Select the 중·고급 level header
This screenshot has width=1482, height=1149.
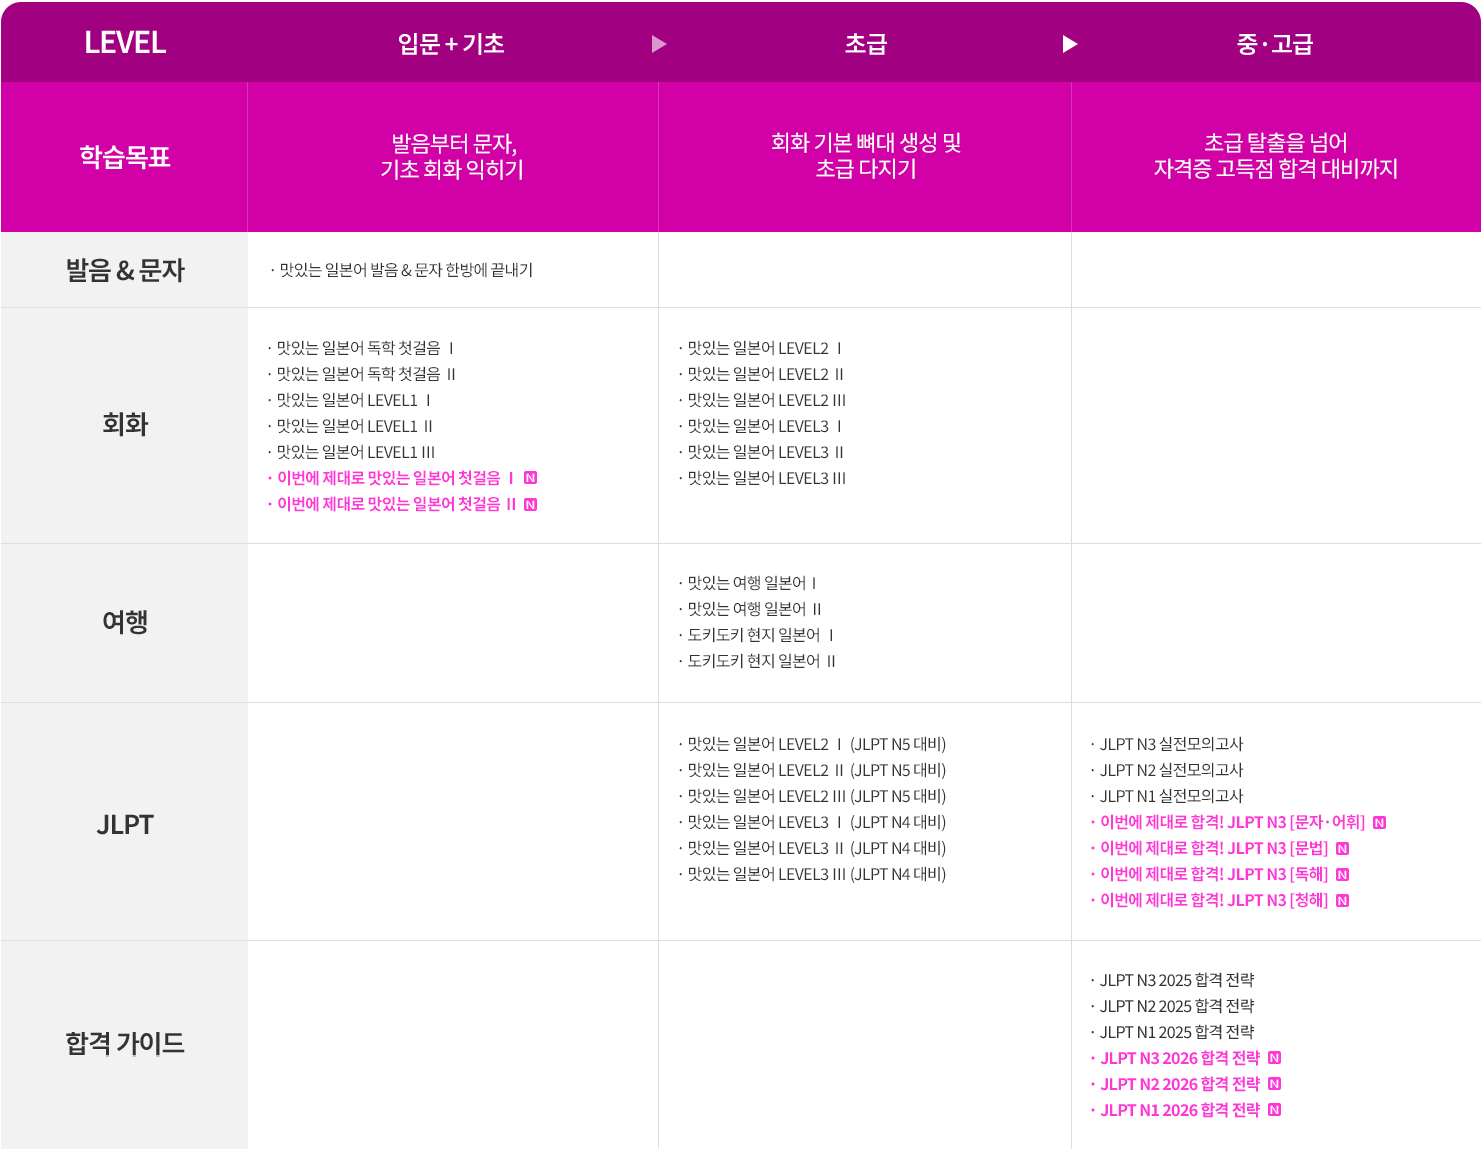click(x=1275, y=44)
